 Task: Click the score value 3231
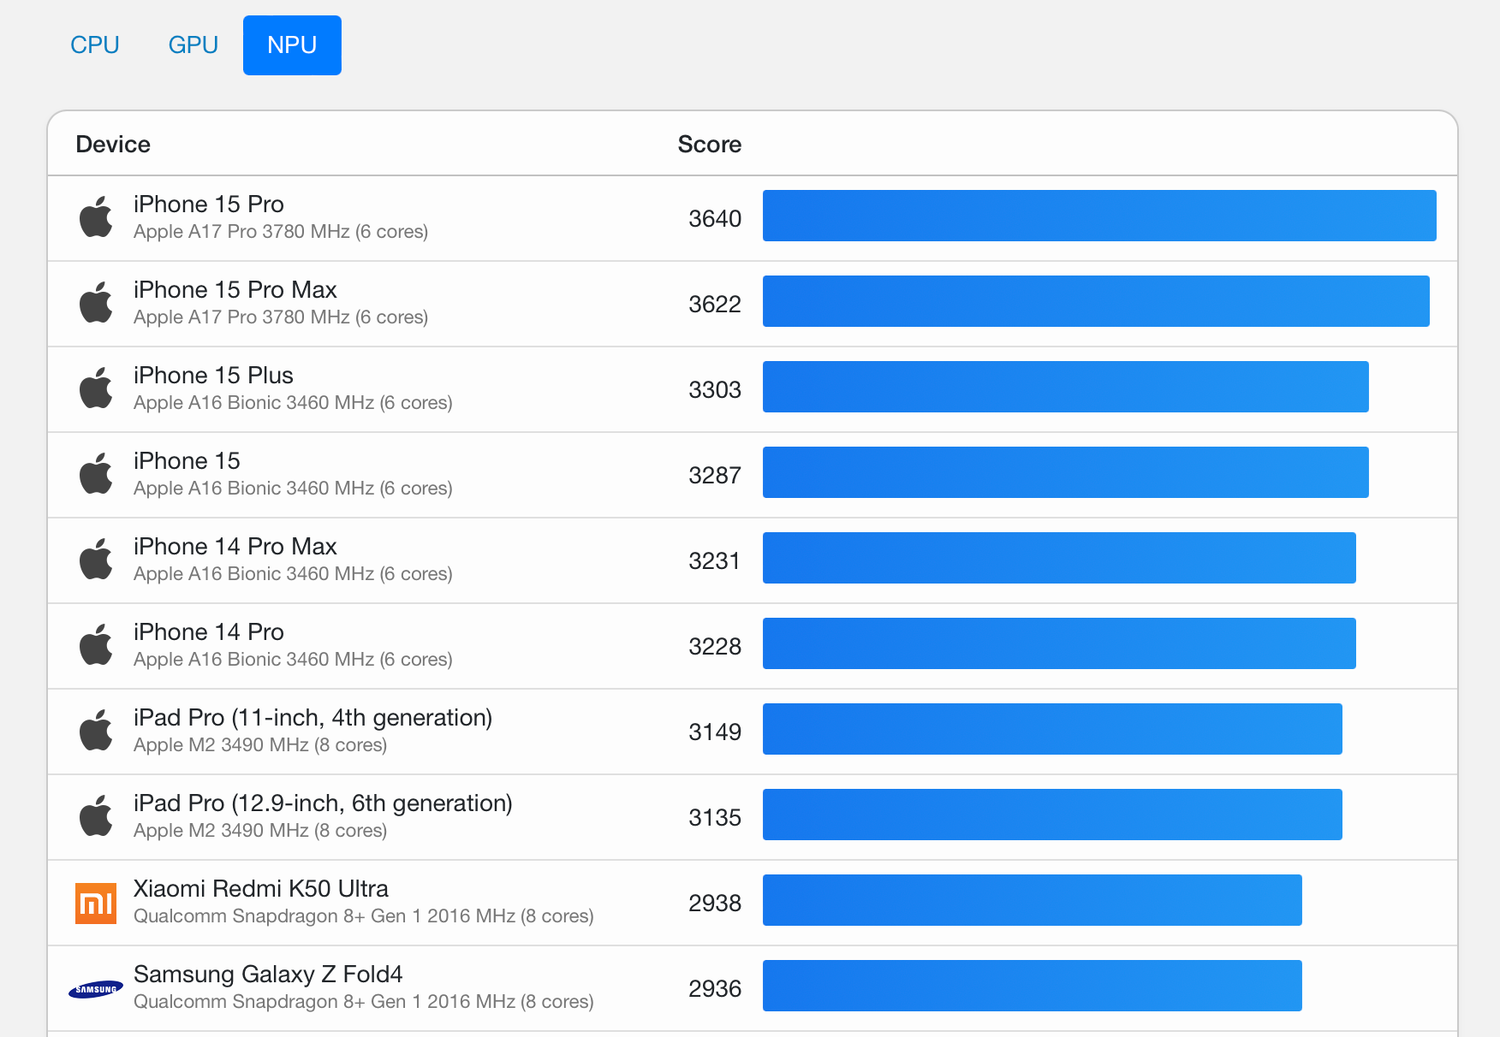[714, 561]
